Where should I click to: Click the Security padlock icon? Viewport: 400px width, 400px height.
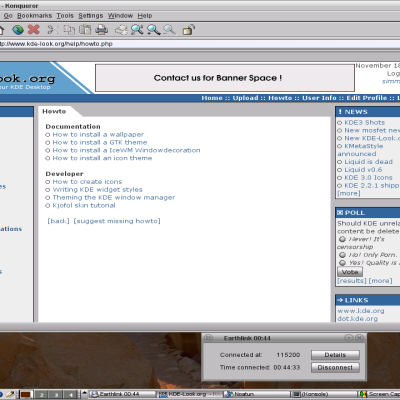(x=189, y=30)
